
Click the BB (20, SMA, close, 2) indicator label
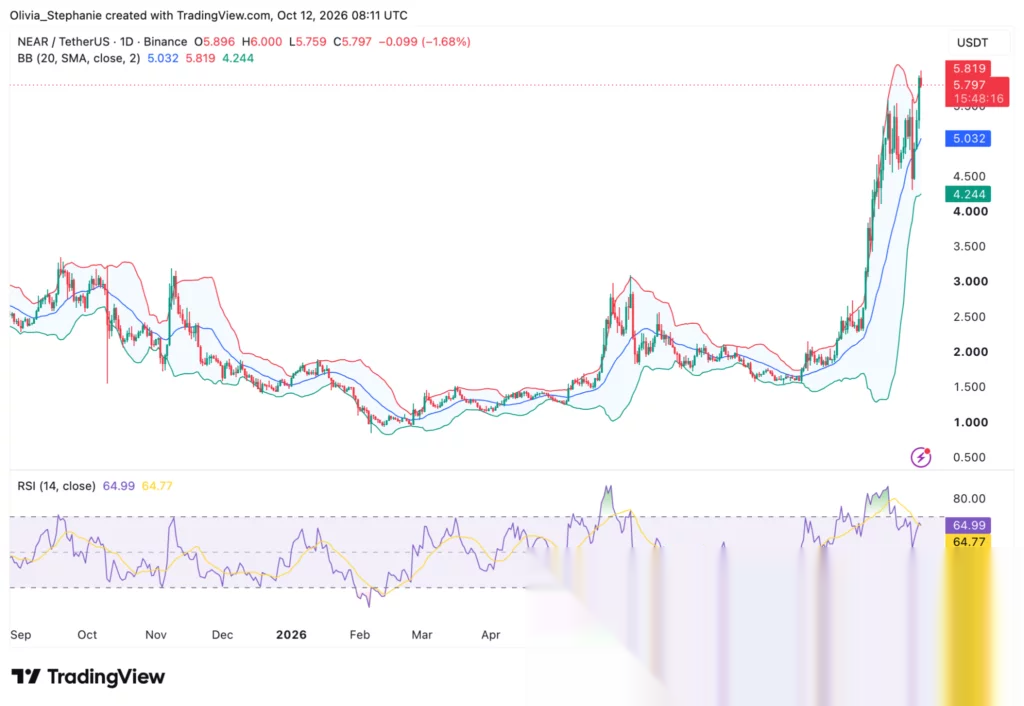point(78,58)
